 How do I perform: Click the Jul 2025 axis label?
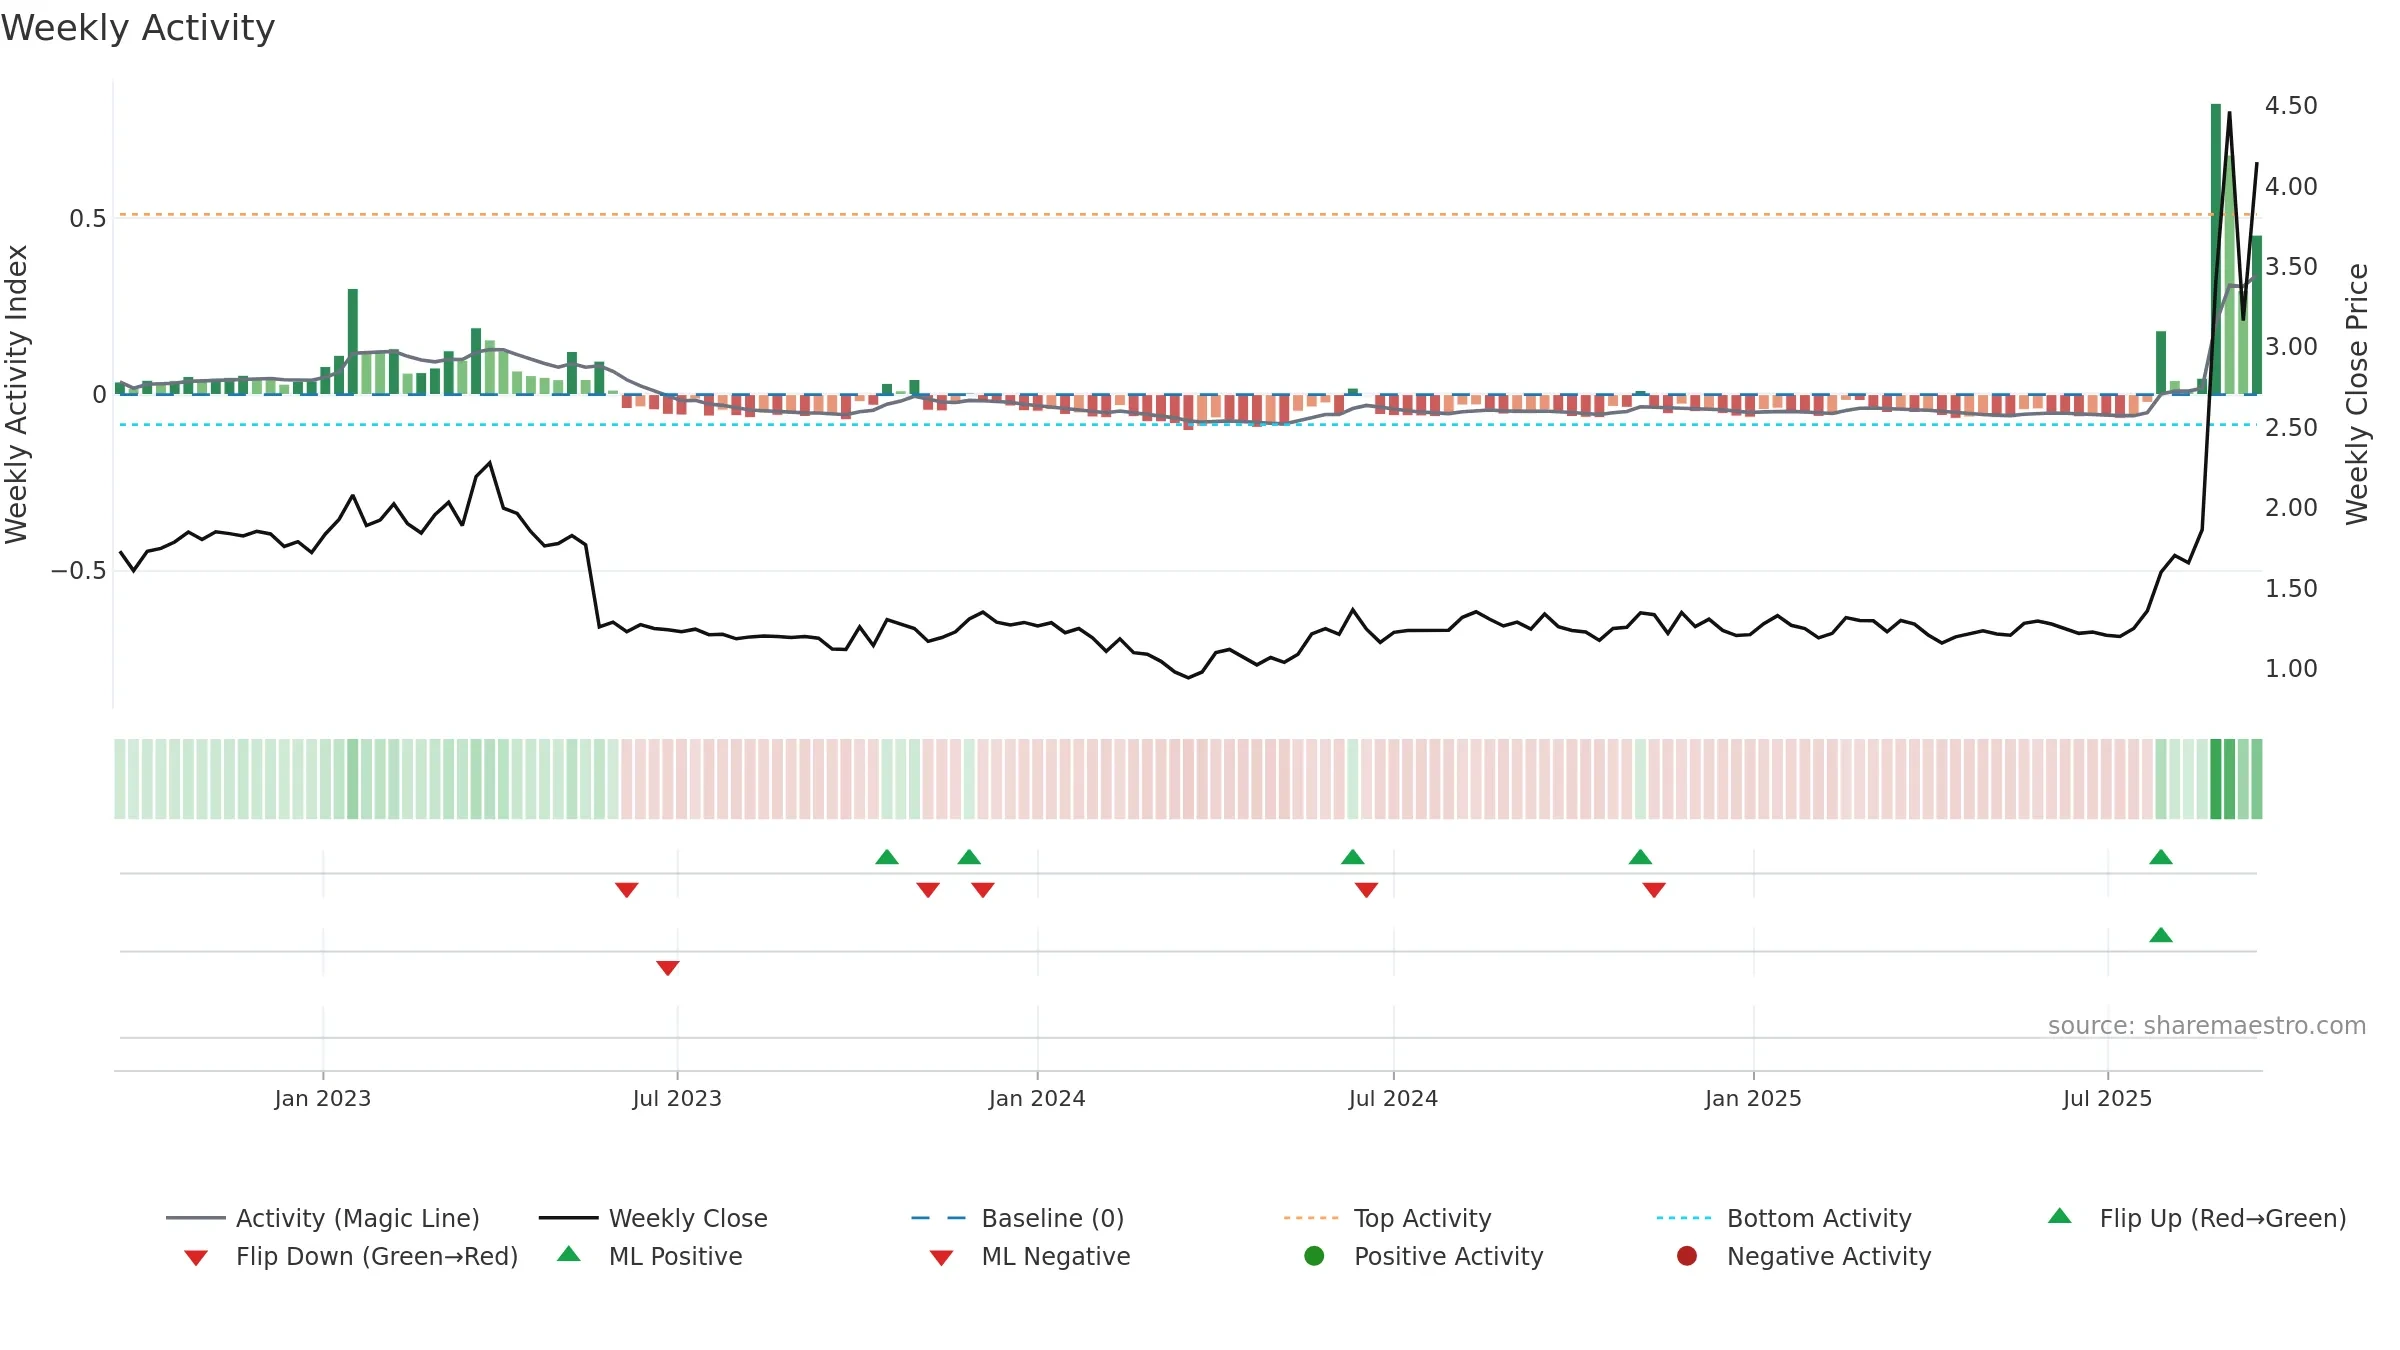coord(2107,1099)
